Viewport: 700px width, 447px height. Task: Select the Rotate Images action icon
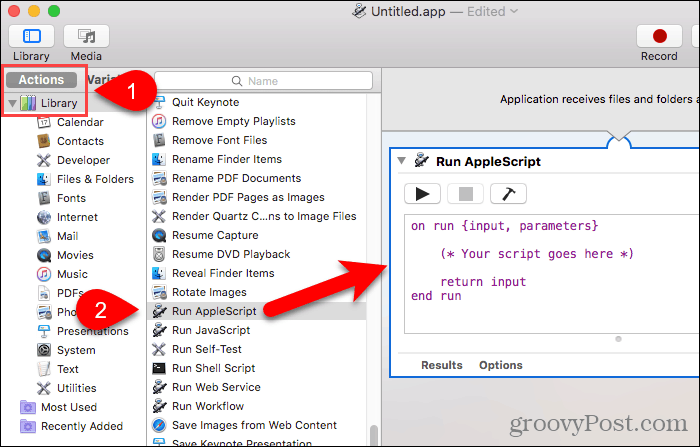(159, 292)
